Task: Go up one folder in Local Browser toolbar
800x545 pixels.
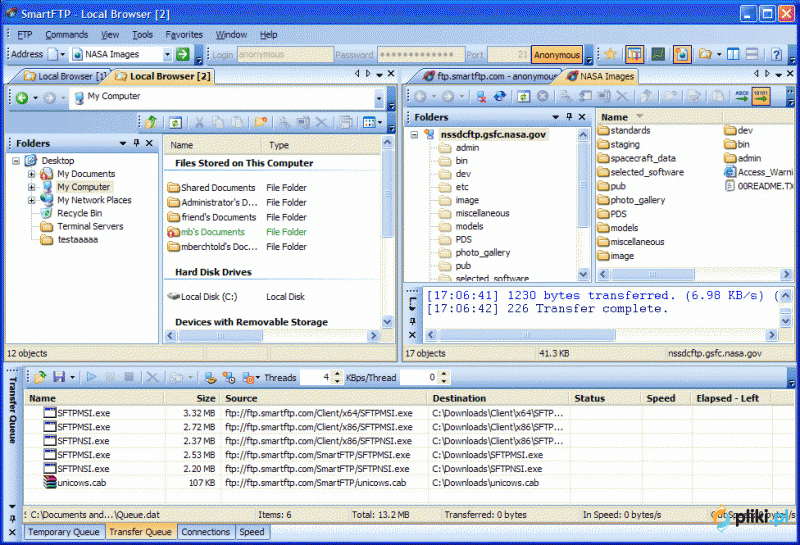Action: pos(151,122)
